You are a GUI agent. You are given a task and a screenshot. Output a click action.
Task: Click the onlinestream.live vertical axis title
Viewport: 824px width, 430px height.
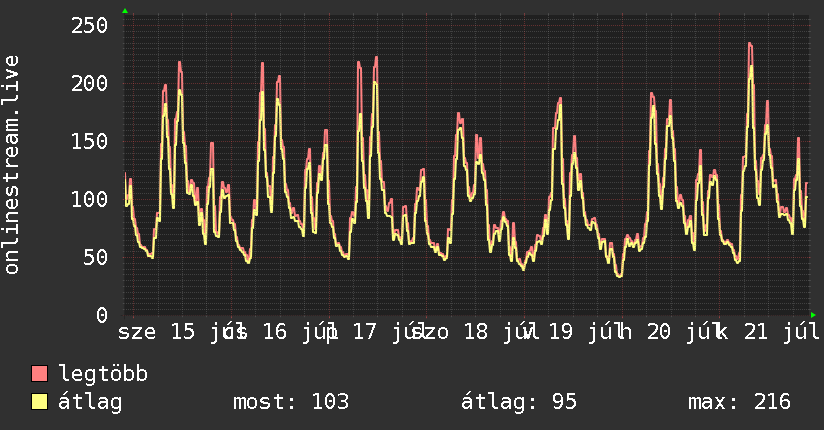pyautogui.click(x=11, y=165)
